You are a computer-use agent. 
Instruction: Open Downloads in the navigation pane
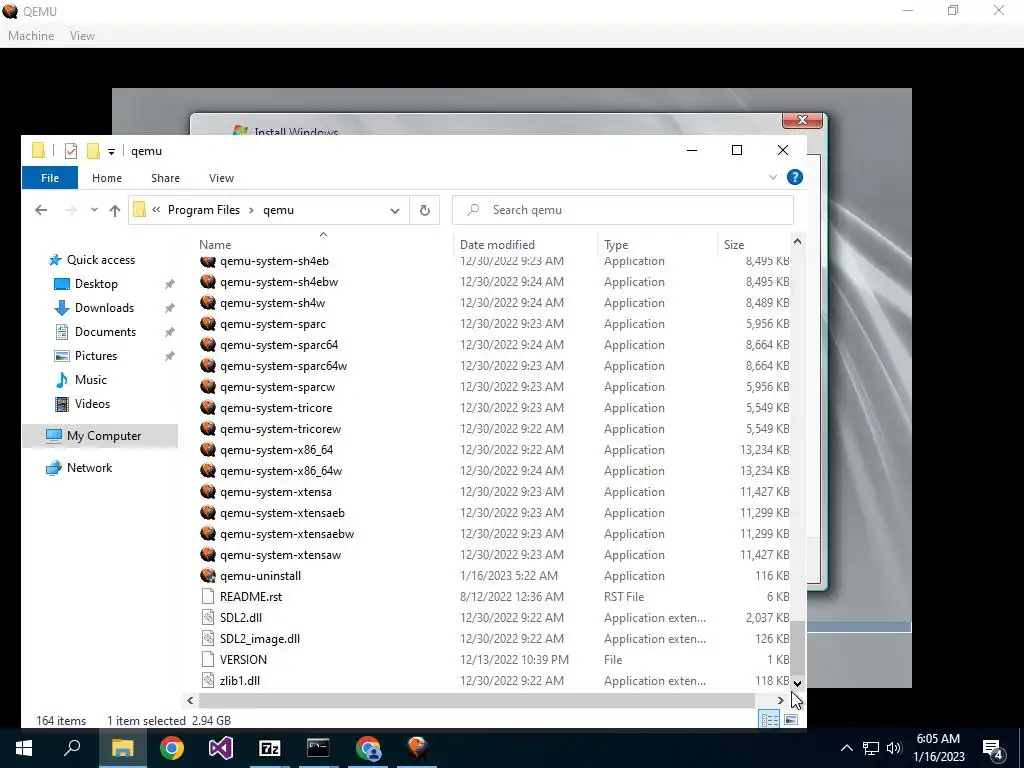tap(104, 308)
